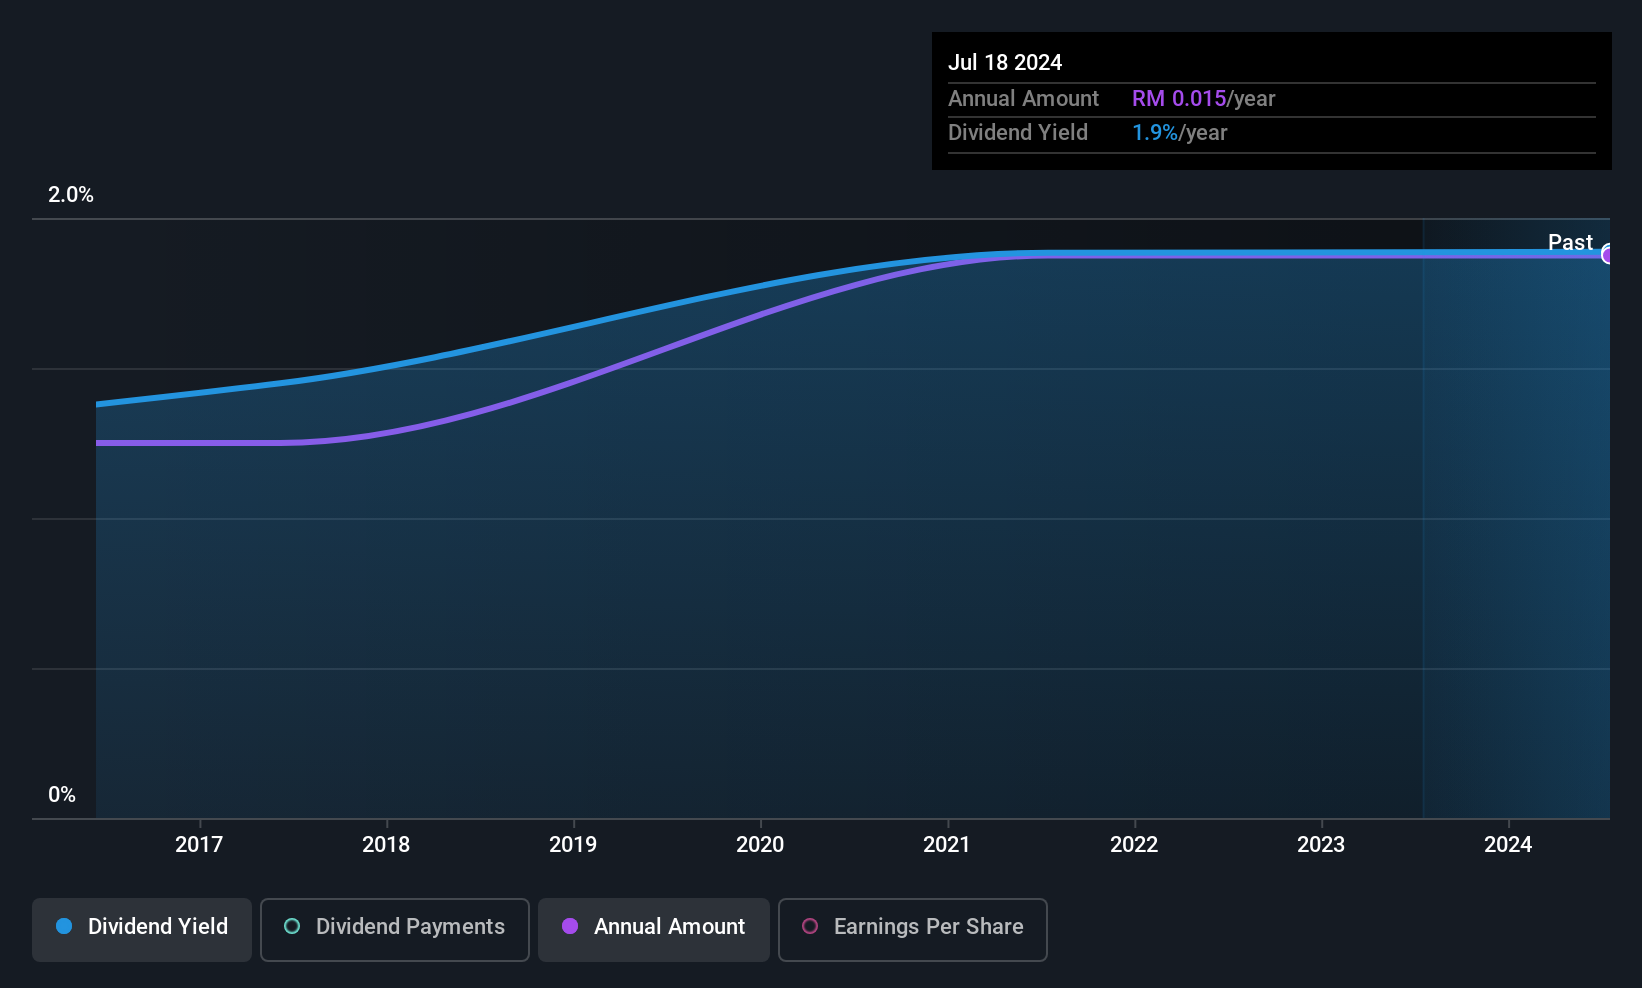Show Earnings Per Share series
The image size is (1642, 988).
913,929
